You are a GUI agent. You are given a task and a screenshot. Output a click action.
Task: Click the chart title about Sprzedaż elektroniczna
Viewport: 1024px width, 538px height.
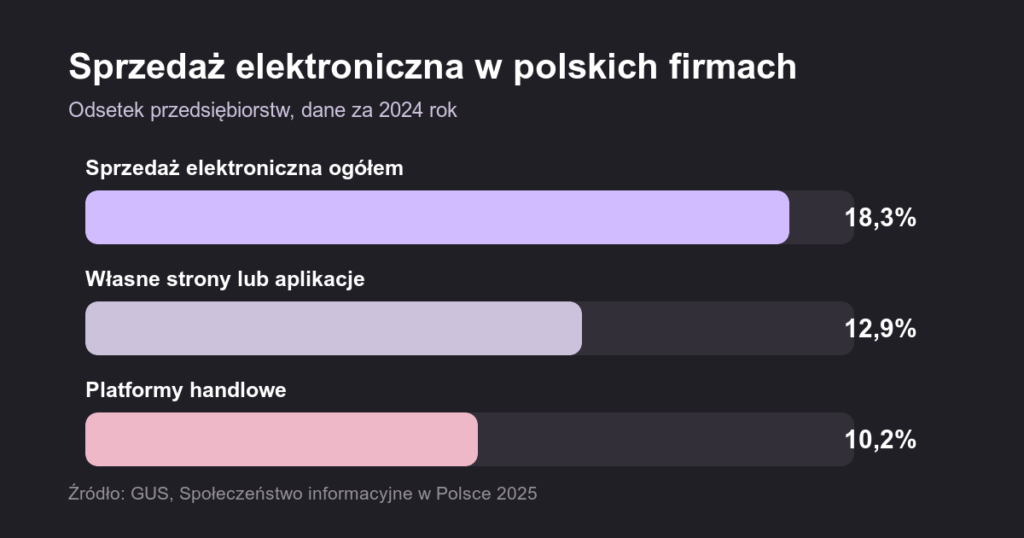432,67
